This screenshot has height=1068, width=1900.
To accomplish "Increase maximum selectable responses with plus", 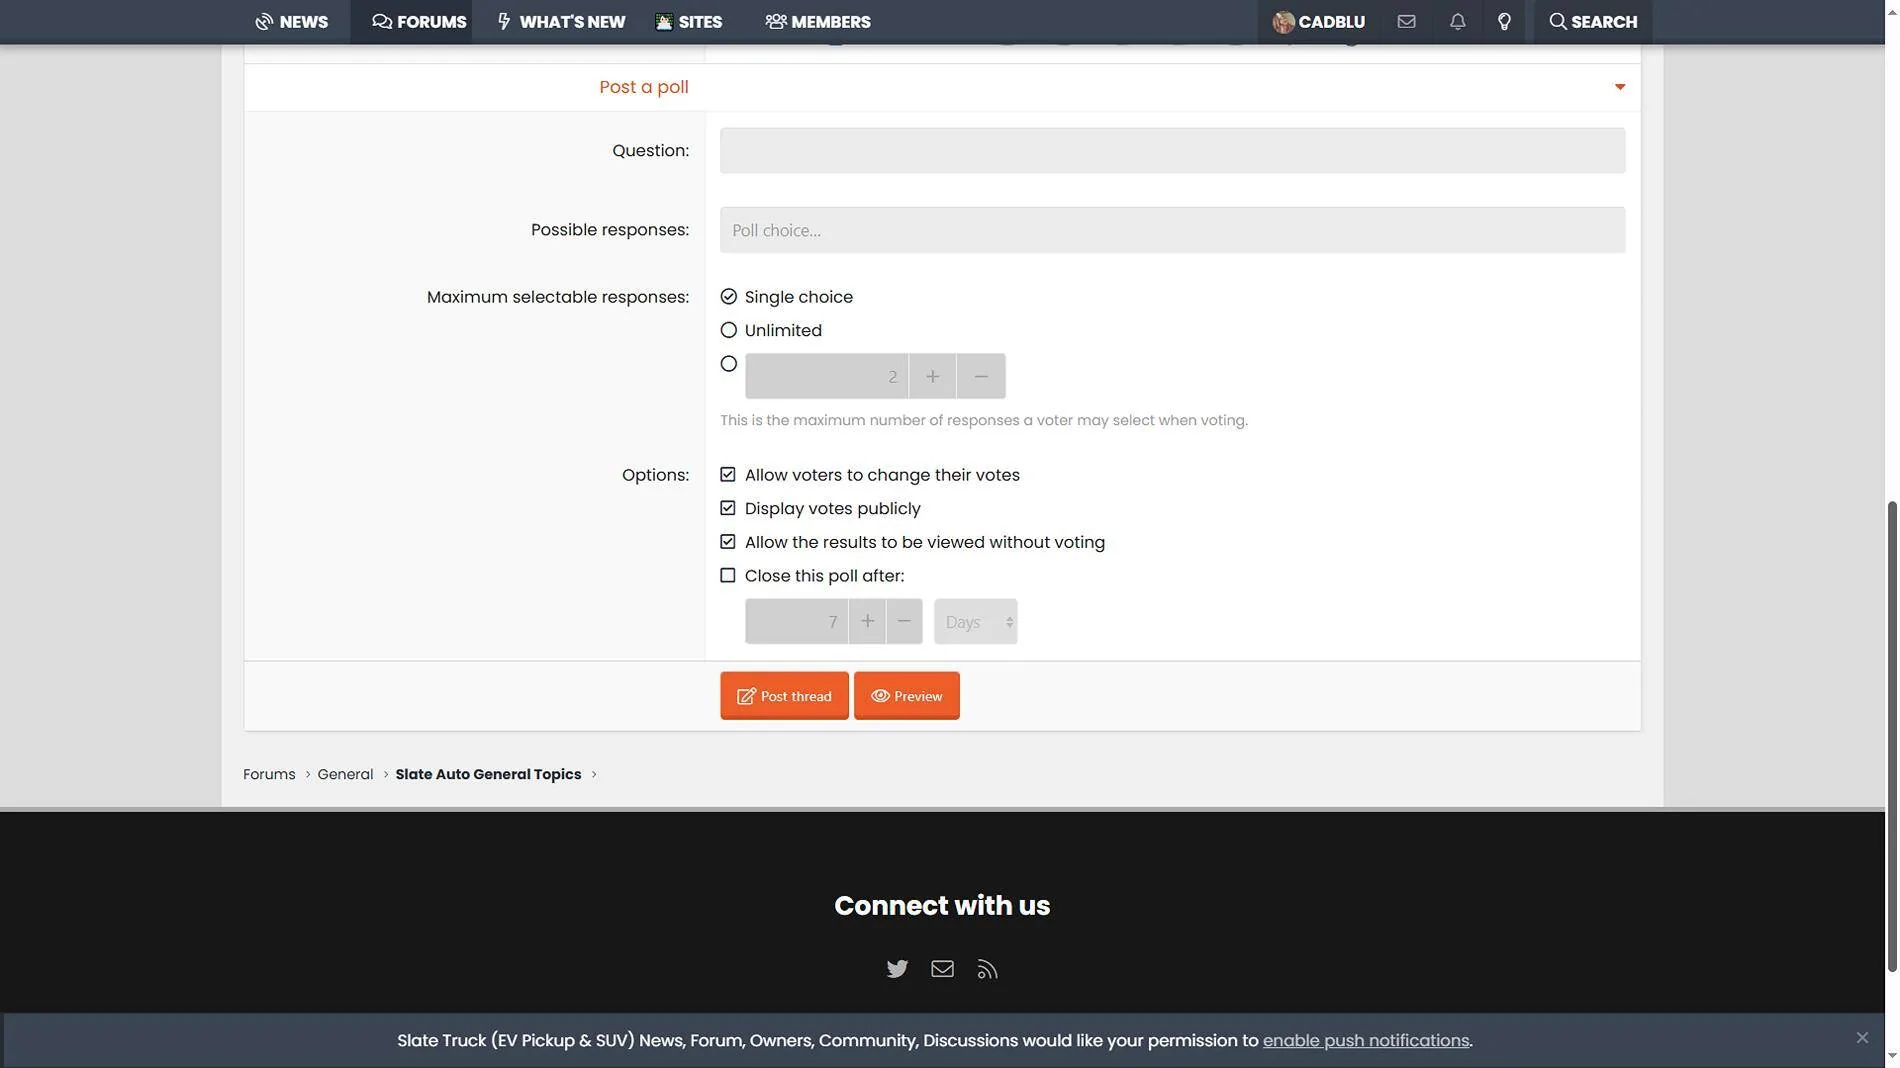I will click(932, 377).
